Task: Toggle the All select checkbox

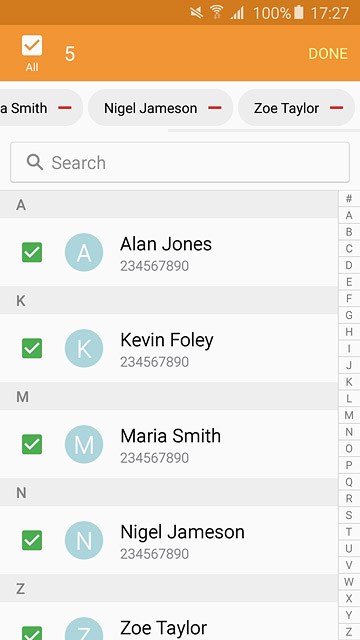Action: click(32, 45)
